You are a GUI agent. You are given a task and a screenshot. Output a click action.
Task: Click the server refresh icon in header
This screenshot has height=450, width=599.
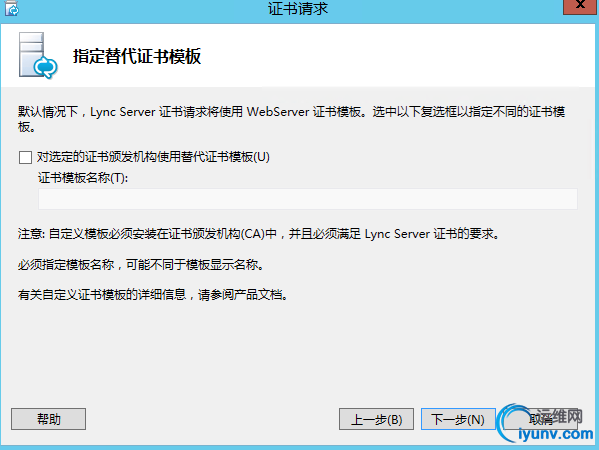(x=38, y=56)
